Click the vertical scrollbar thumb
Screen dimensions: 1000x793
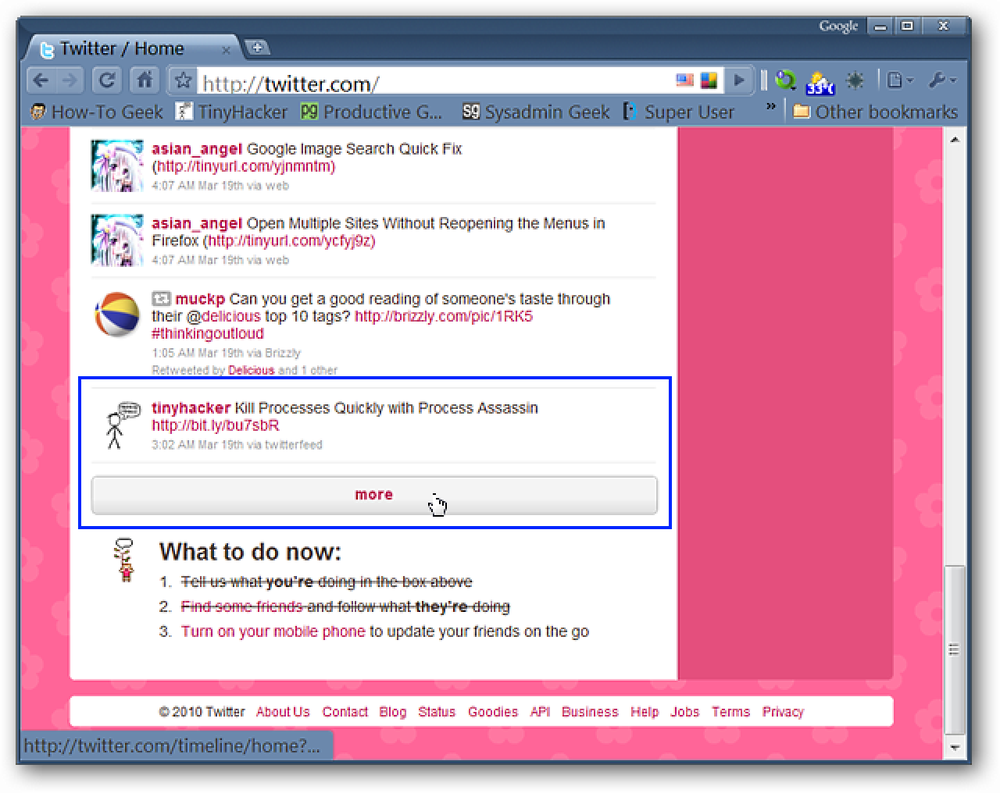[955, 649]
